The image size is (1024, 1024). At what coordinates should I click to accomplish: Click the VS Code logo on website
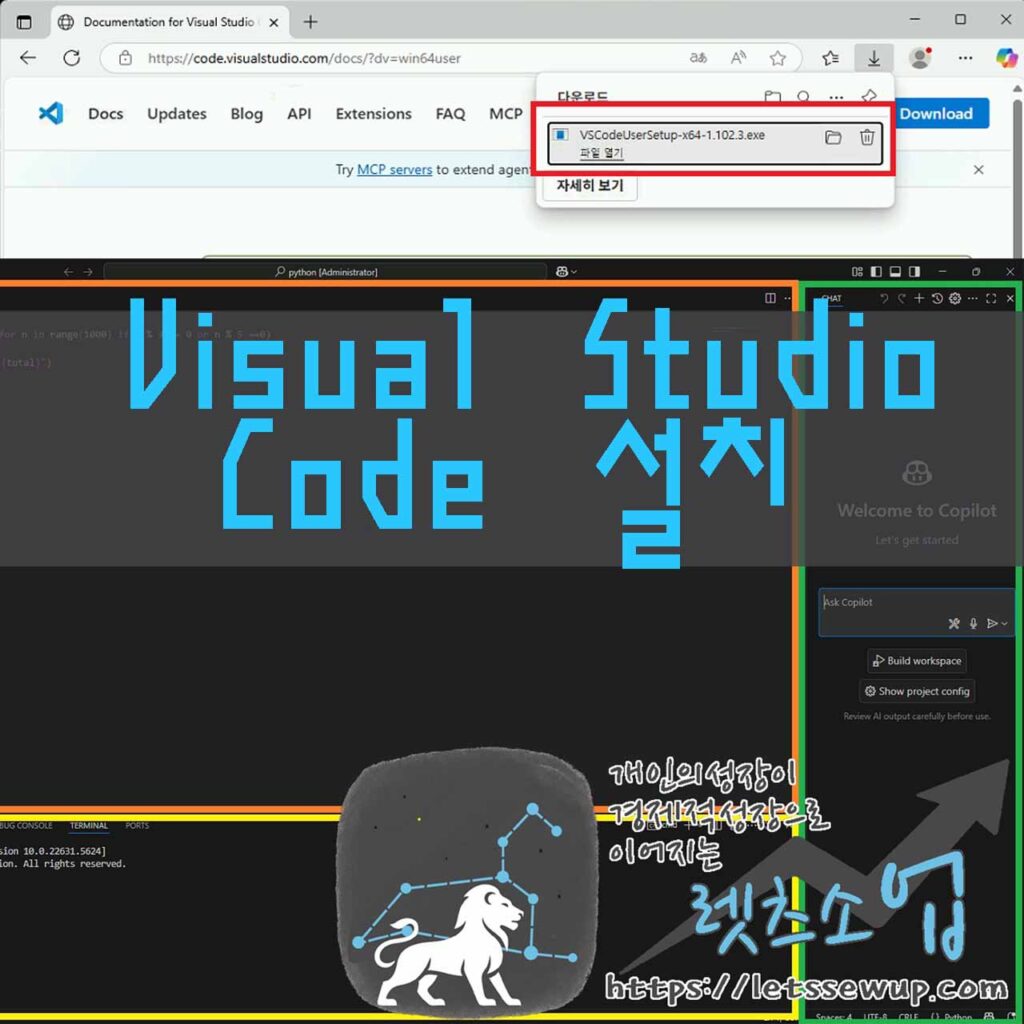click(51, 114)
